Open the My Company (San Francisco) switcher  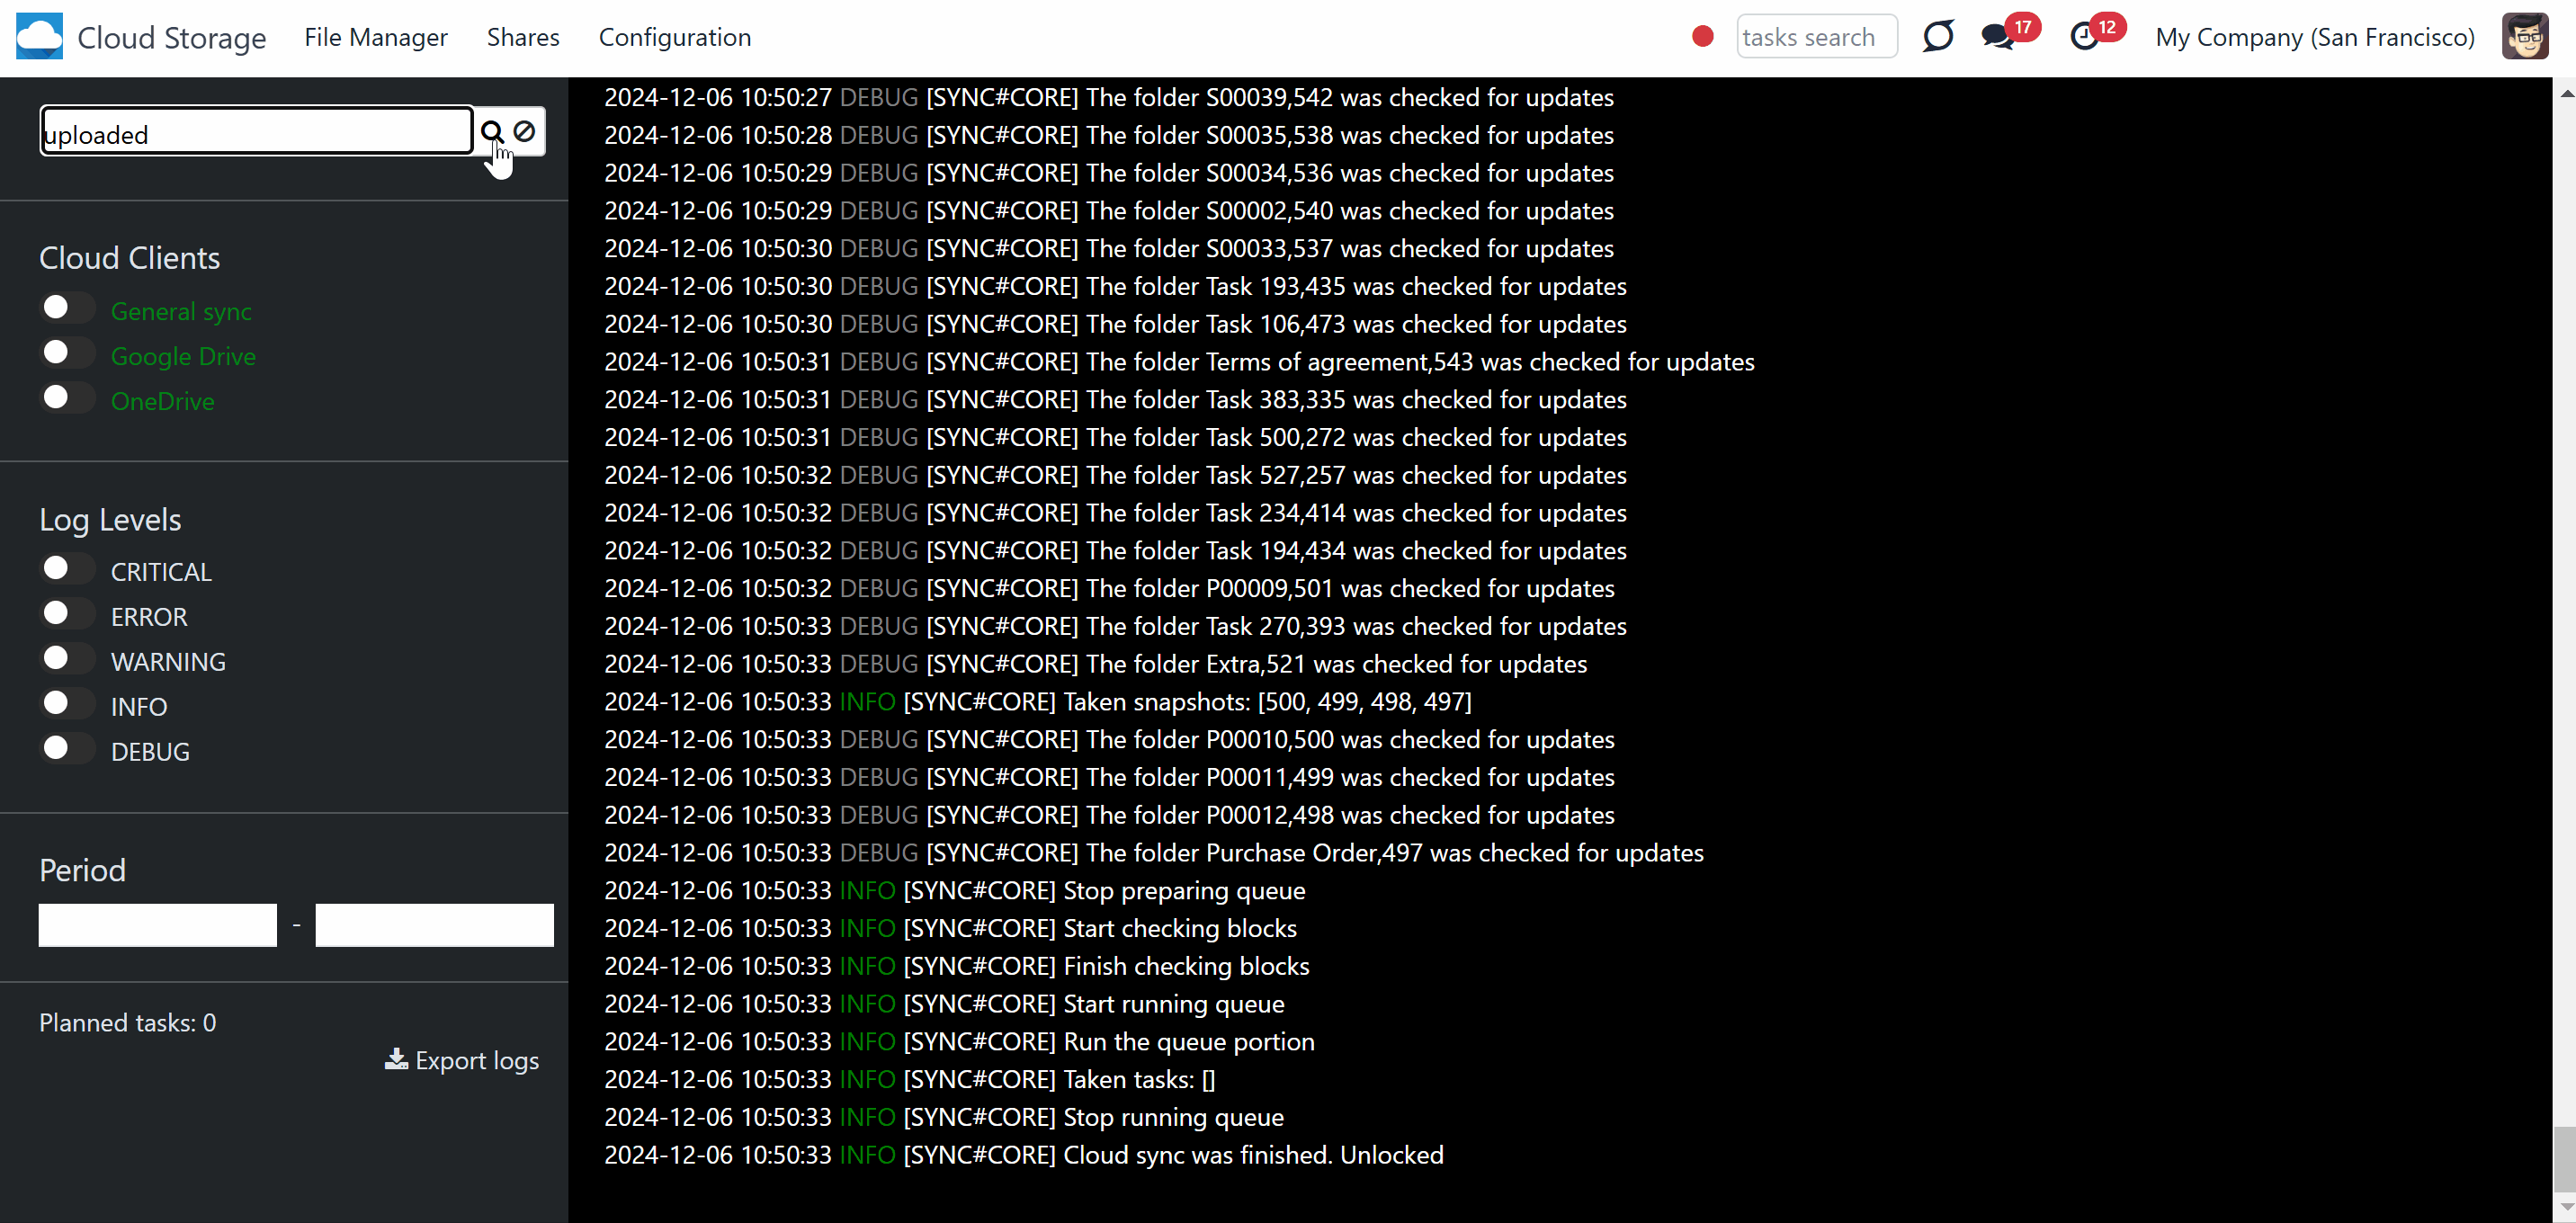point(2315,37)
